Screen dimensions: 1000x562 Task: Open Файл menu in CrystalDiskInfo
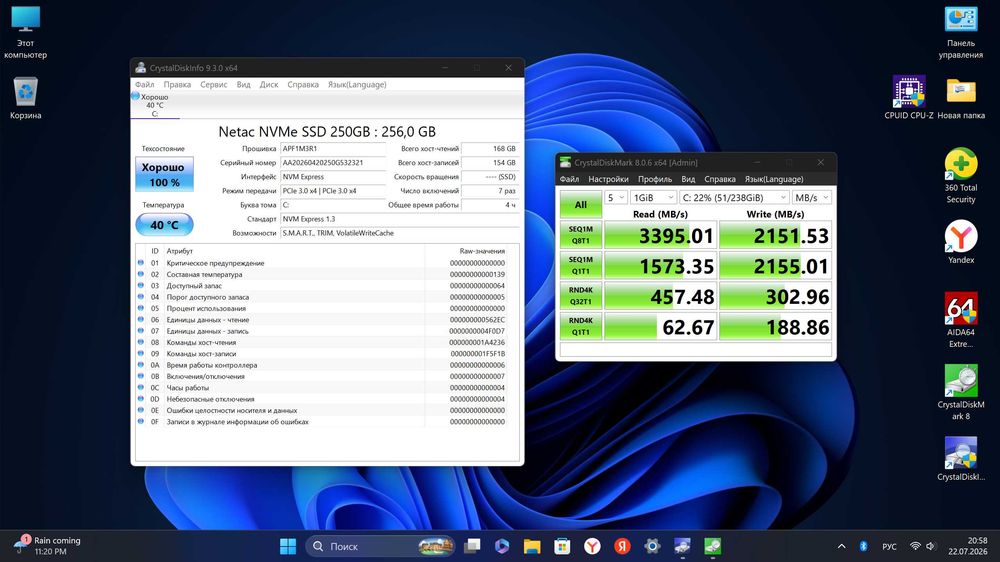pyautogui.click(x=144, y=84)
